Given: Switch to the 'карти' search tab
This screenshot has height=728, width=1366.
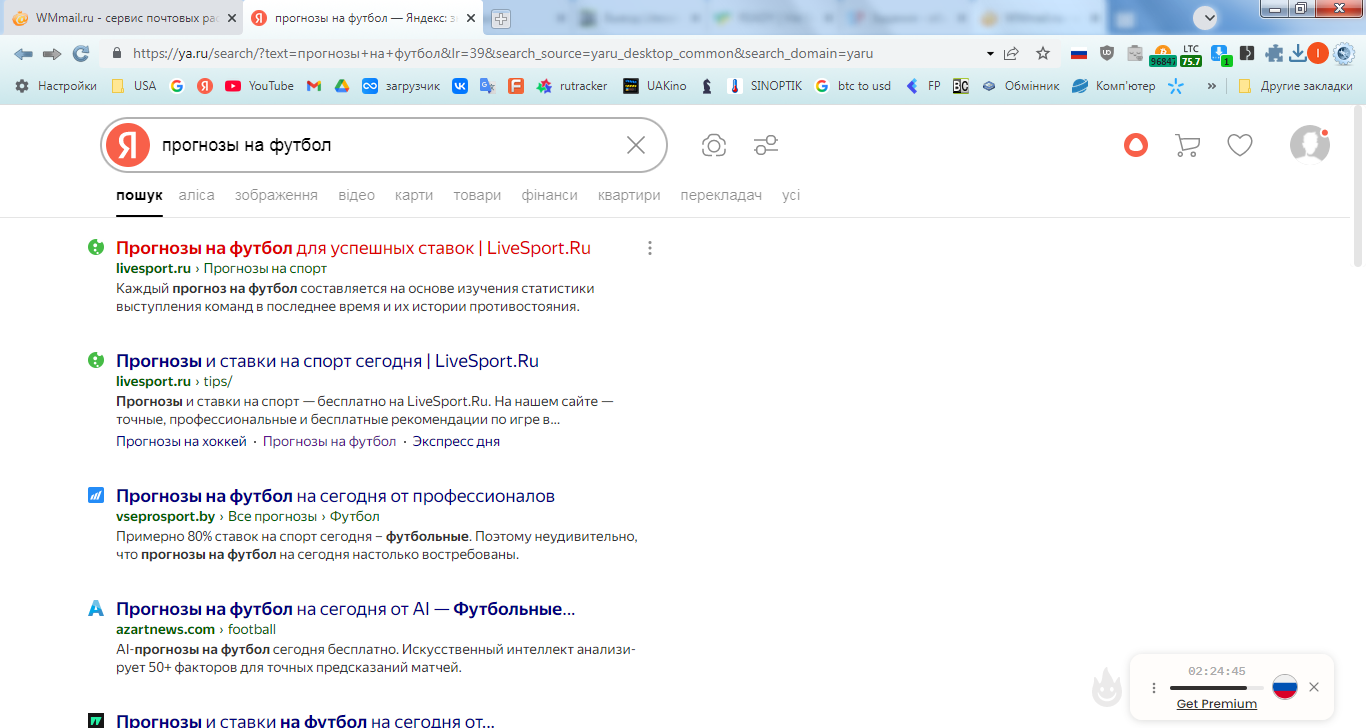Looking at the screenshot, I should pos(414,195).
